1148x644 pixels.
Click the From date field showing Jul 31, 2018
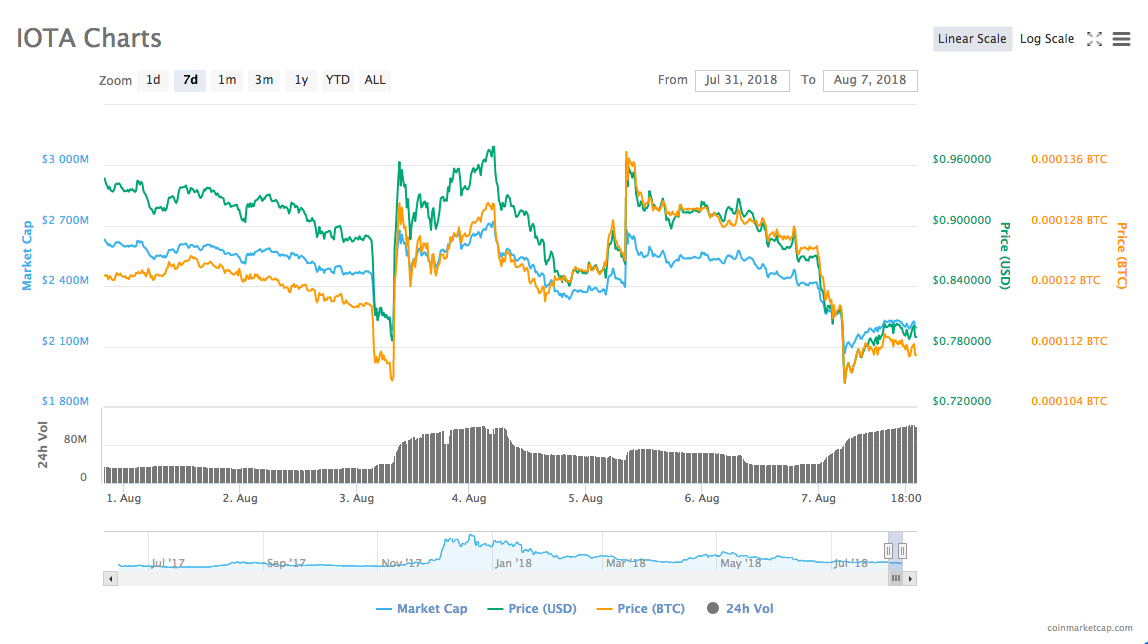click(x=742, y=80)
